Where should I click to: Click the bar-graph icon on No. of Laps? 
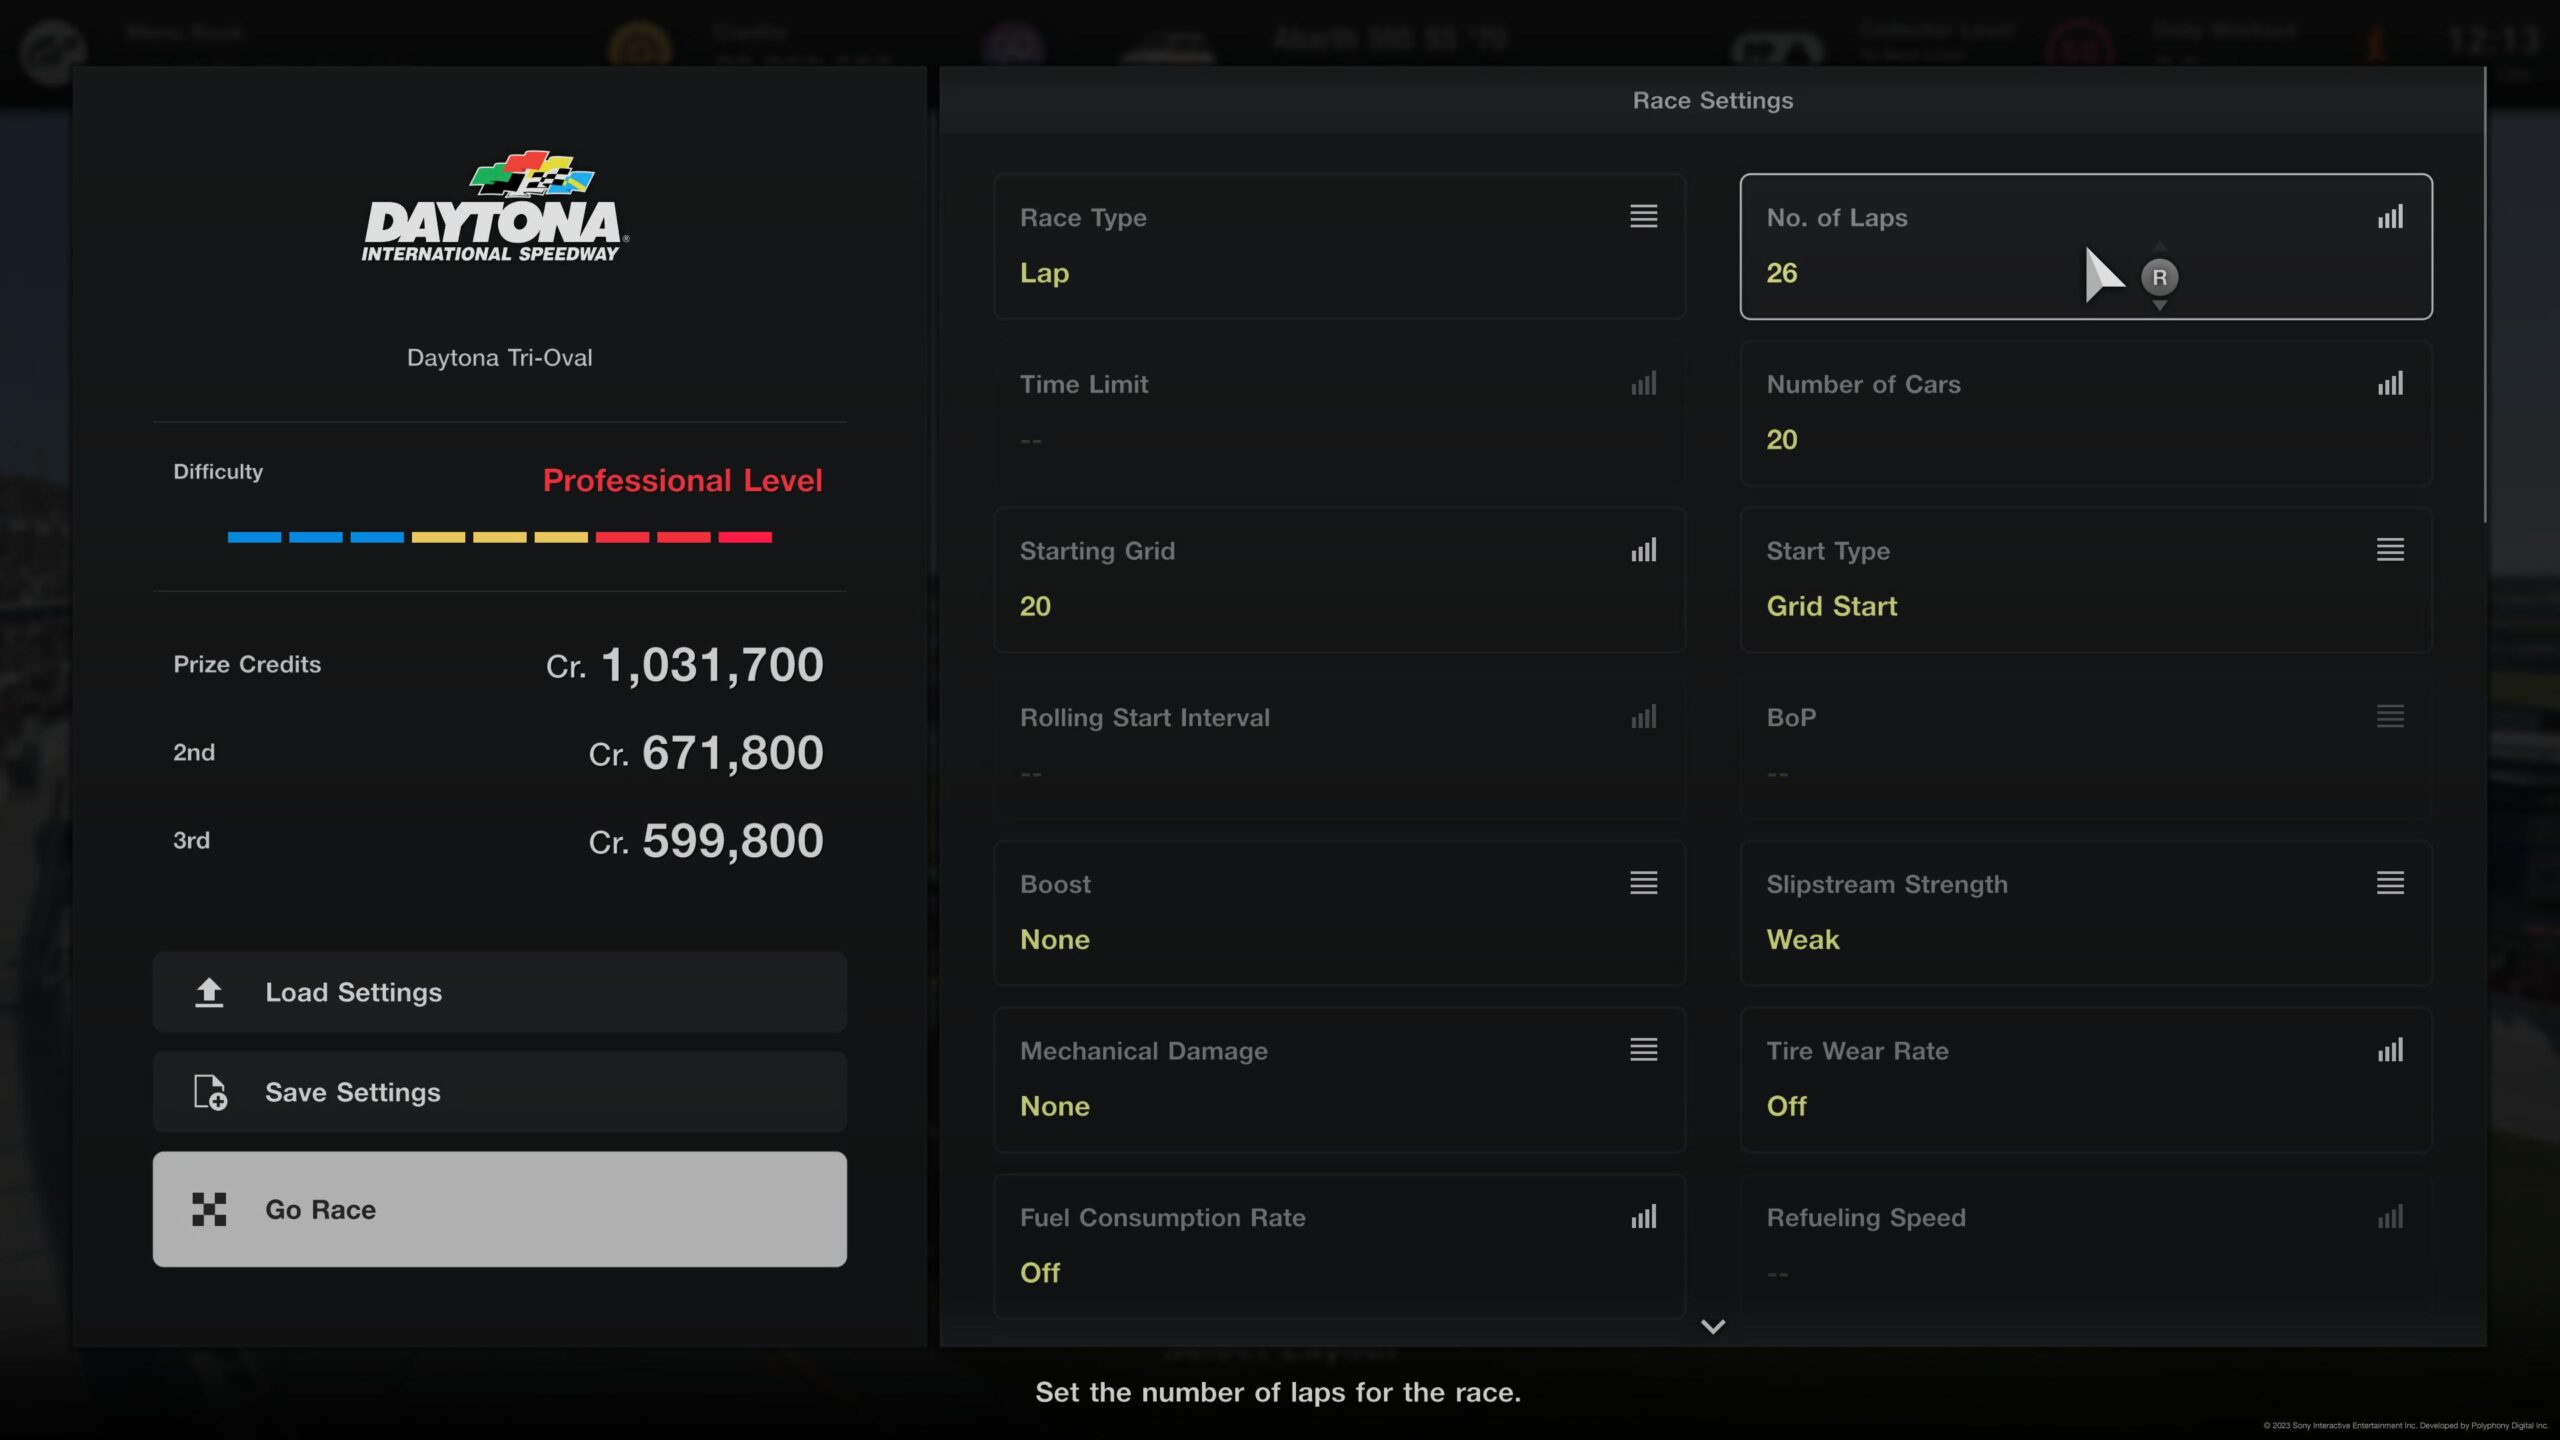pos(2390,217)
